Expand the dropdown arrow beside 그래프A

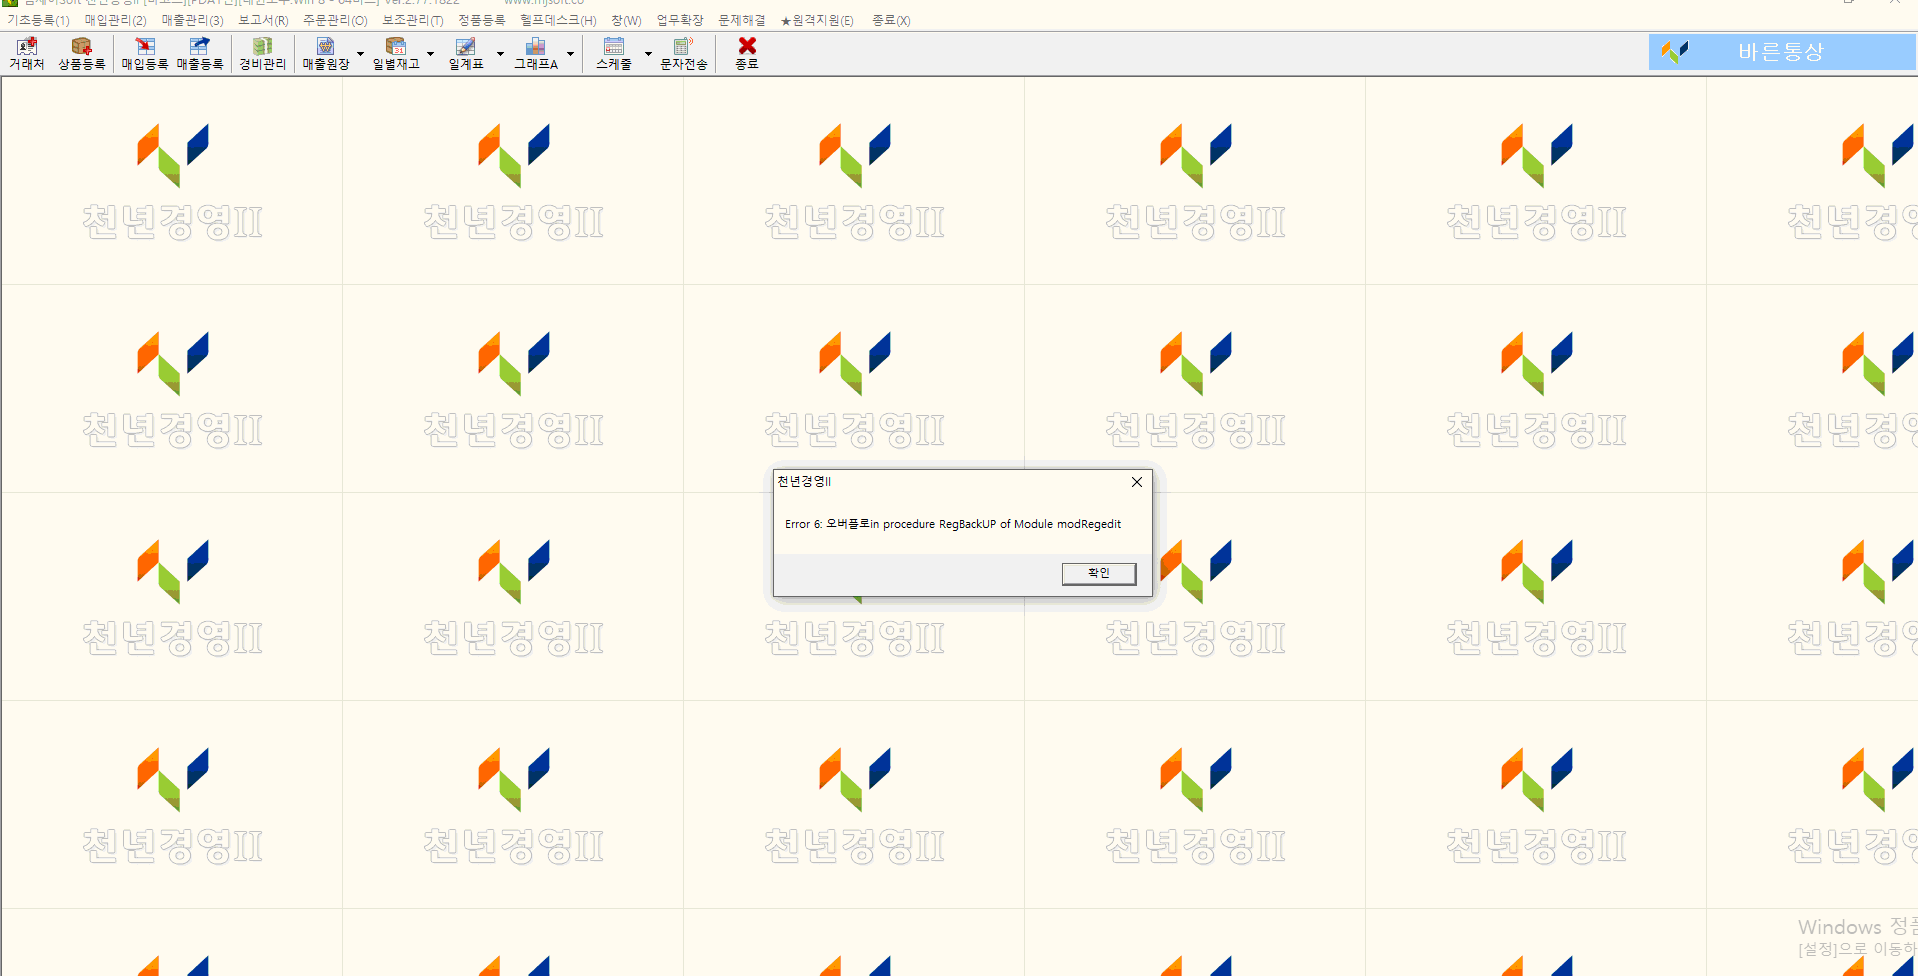[570, 54]
